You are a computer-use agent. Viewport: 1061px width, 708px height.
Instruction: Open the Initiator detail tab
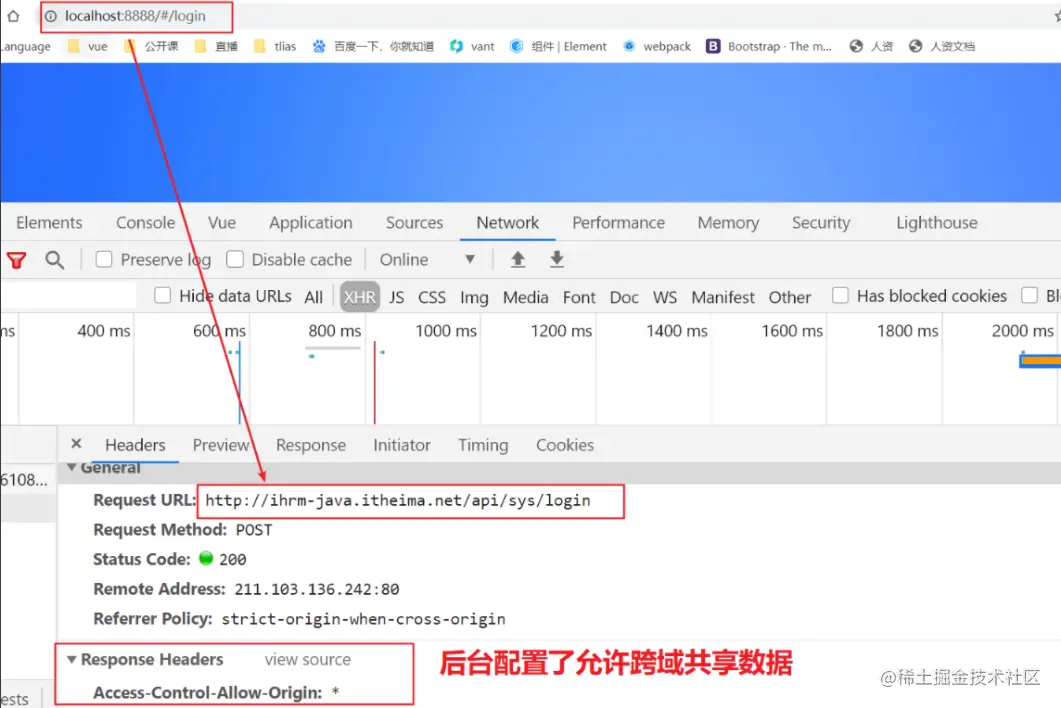[x=402, y=445]
